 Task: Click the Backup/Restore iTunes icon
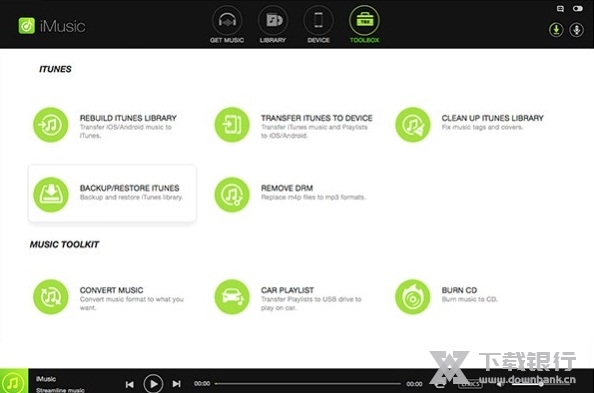51,195
